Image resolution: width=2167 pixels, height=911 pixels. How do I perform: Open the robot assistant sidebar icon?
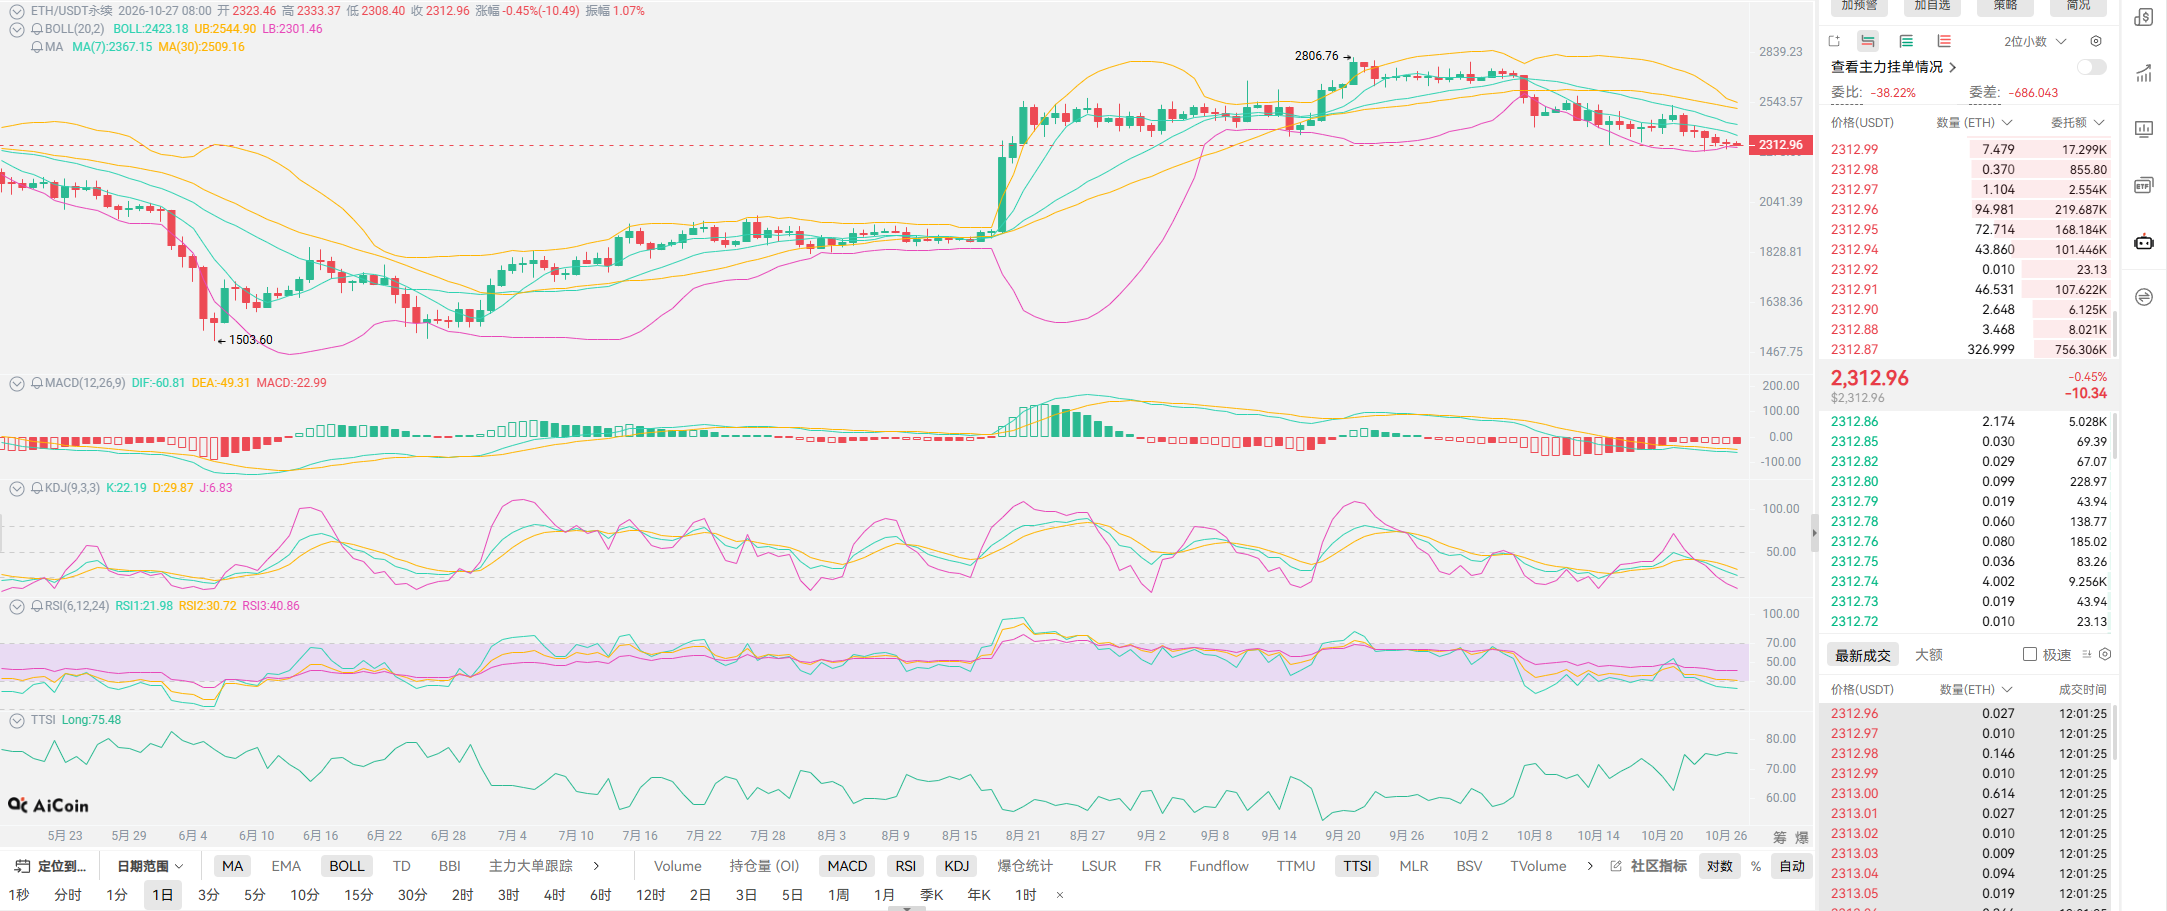point(2144,242)
